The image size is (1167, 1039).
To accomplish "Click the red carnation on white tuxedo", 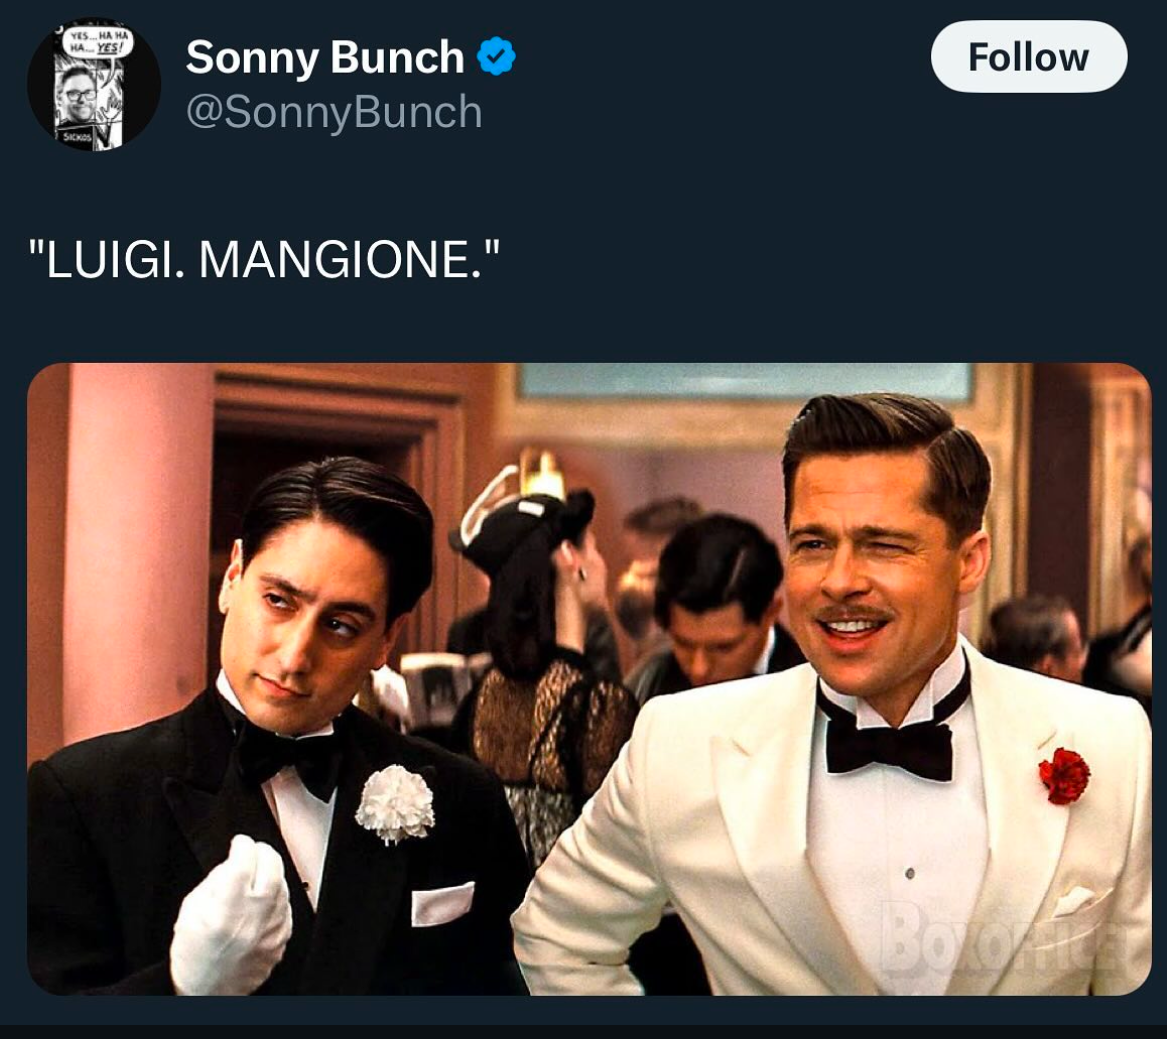I will 1064,776.
